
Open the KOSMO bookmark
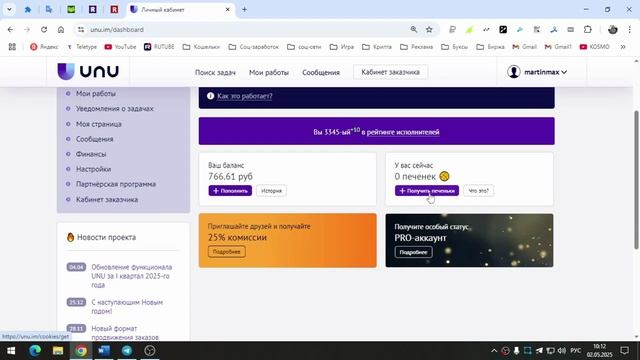click(595, 47)
